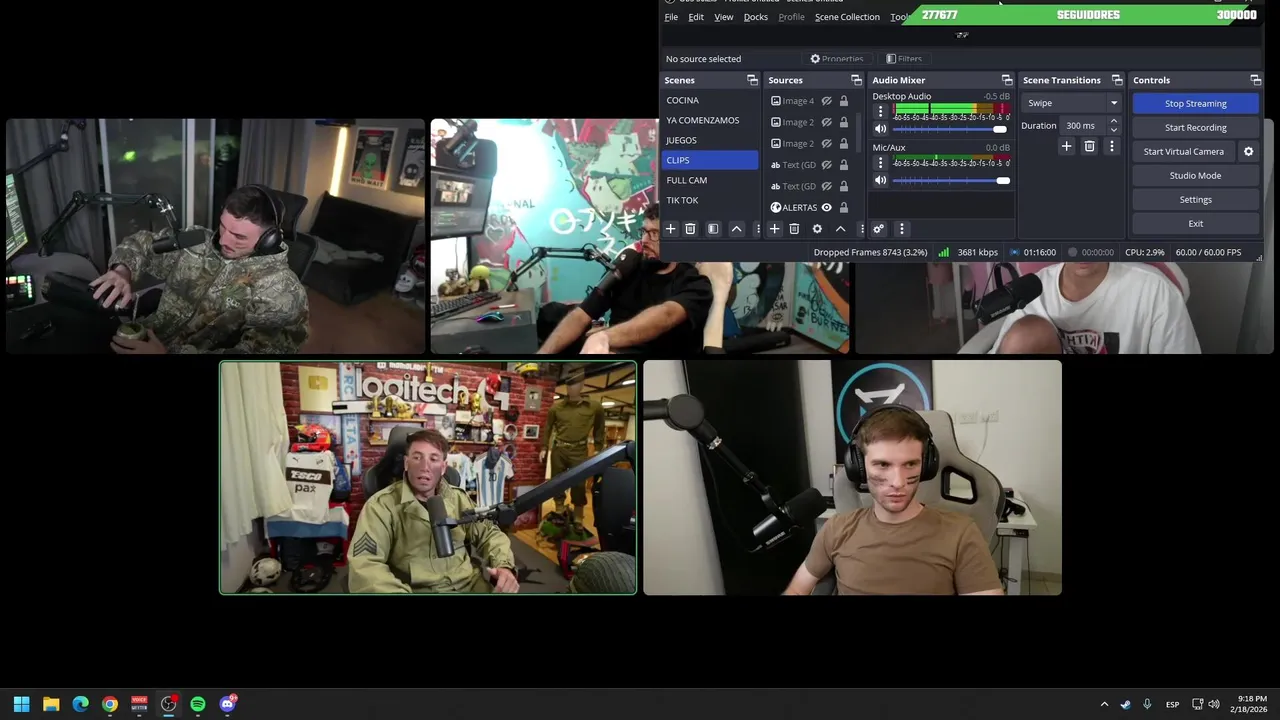The image size is (1280, 720).
Task: Click the 300 ms duration field
Action: click(1083, 126)
